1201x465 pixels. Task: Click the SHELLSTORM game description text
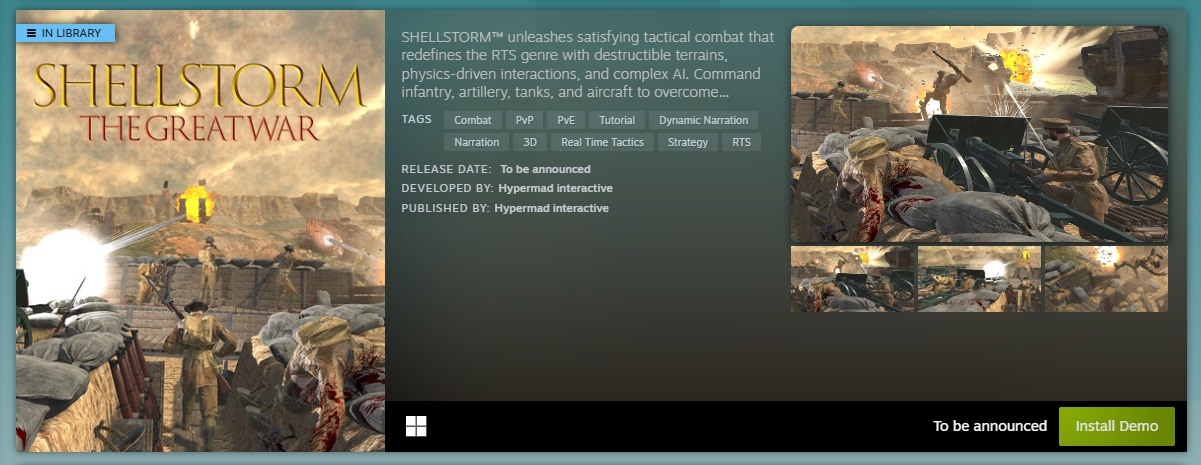click(588, 65)
